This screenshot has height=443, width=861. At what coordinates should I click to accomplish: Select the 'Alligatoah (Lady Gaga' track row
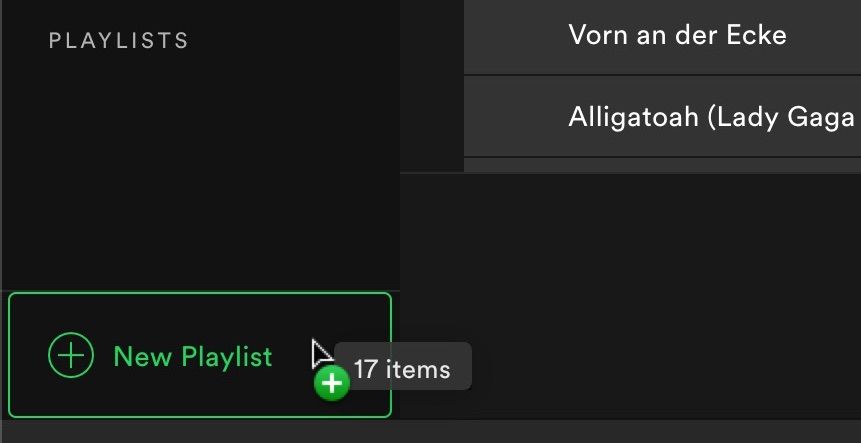point(662,116)
